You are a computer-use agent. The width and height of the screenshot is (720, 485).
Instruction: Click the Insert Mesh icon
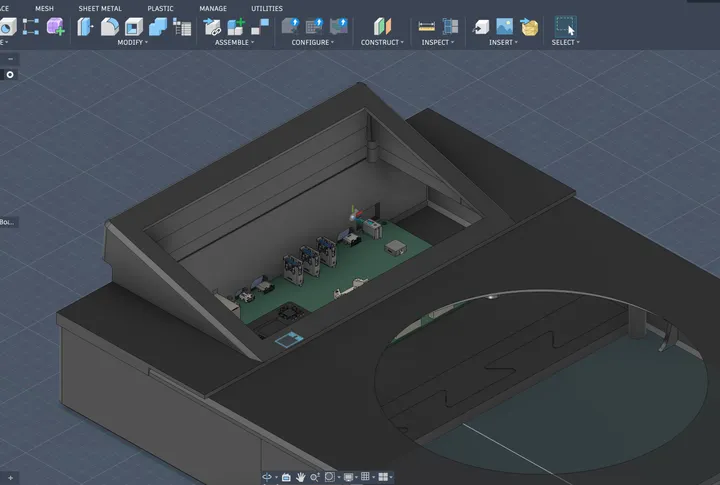(529, 27)
